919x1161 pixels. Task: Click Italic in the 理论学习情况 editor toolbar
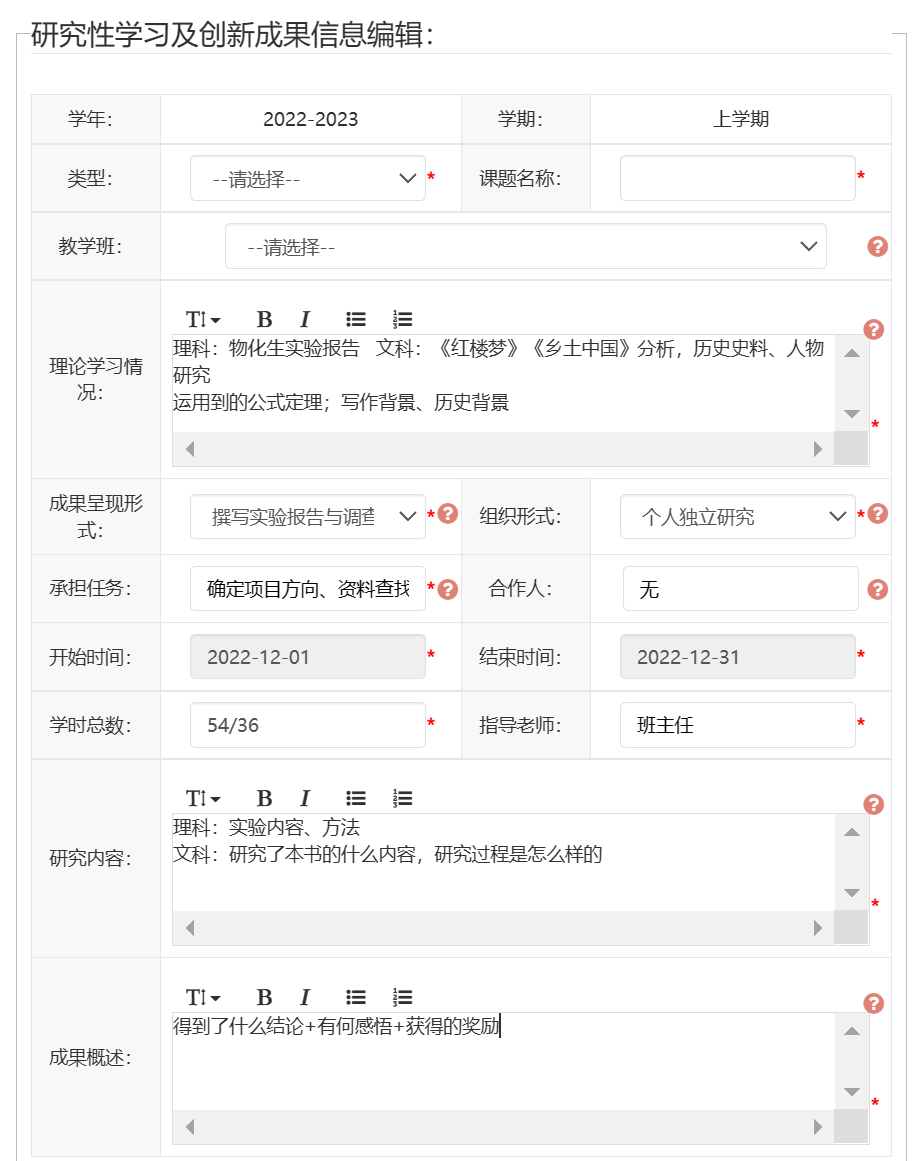(x=304, y=319)
